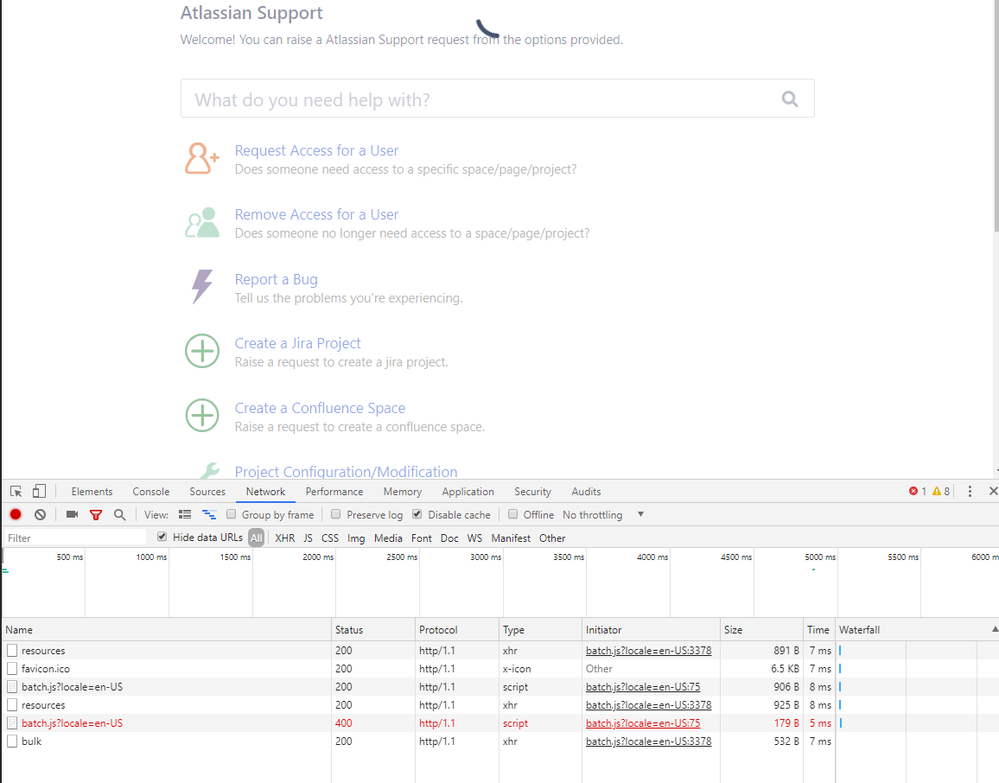Click the capture screenshots camera icon
The height and width of the screenshot is (783, 999).
click(x=72, y=514)
